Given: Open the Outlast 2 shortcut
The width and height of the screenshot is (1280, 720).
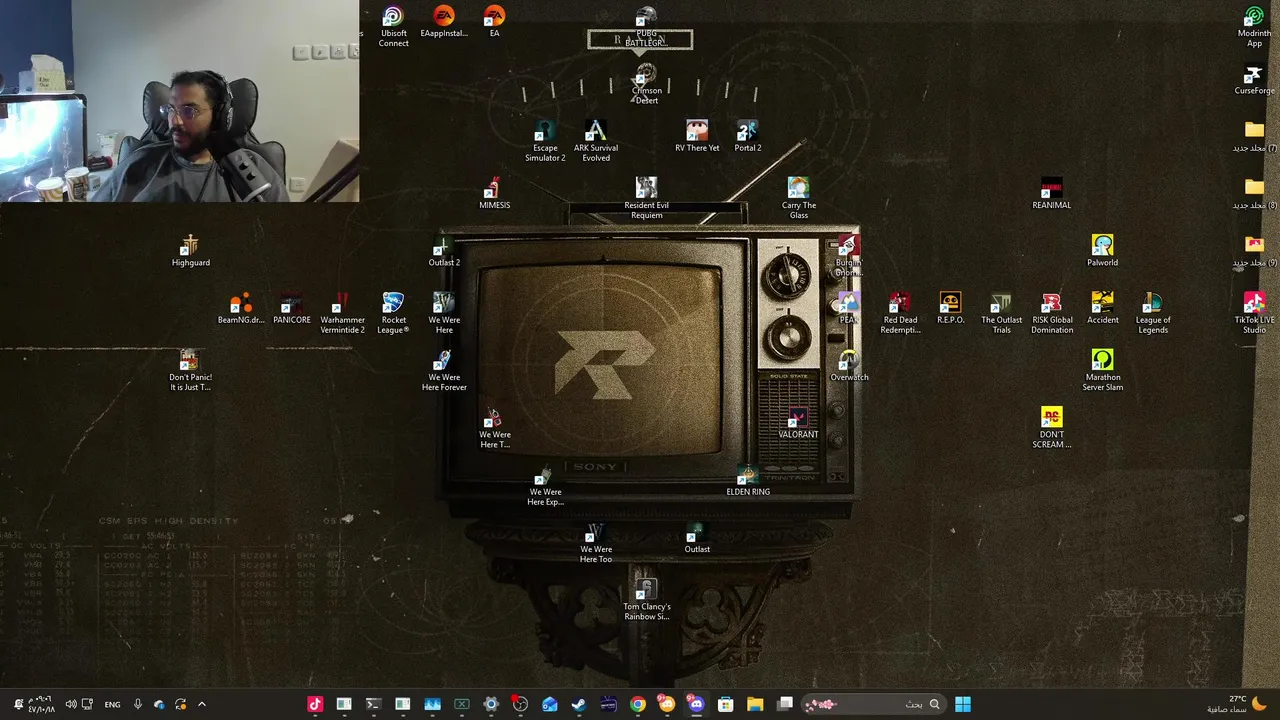Looking at the screenshot, I should [x=444, y=251].
